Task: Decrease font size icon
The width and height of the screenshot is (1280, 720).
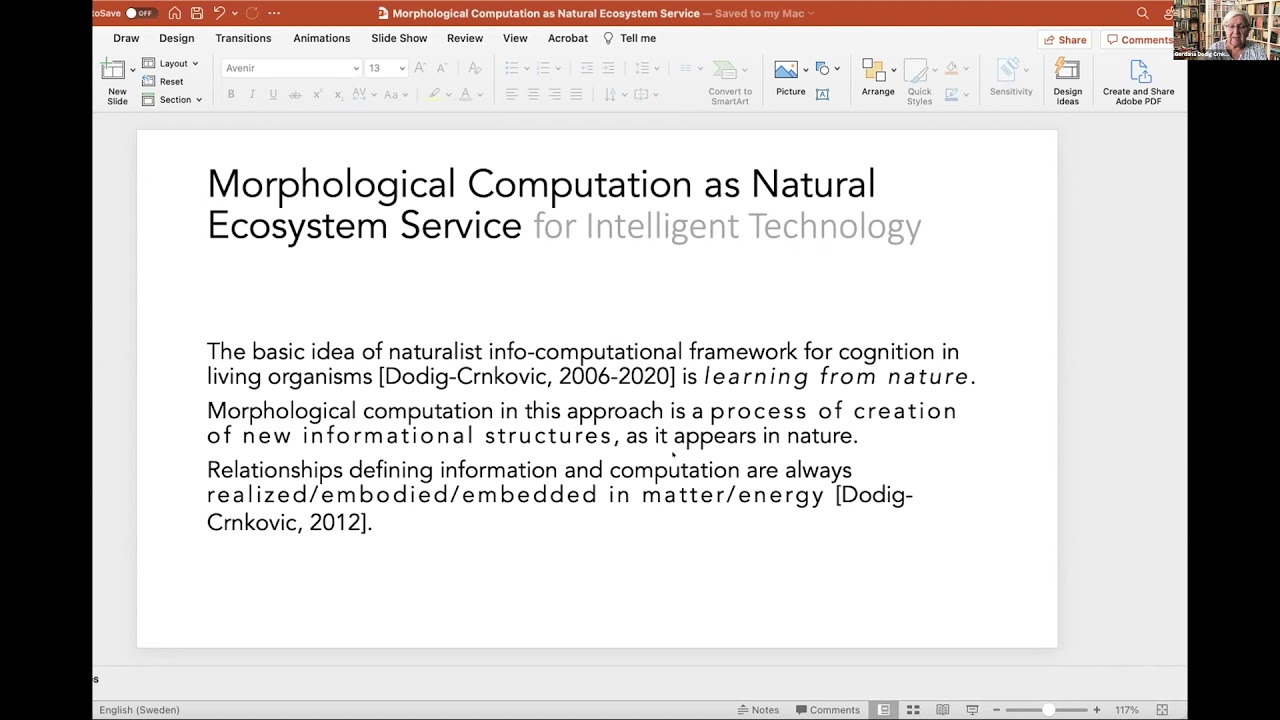Action: [441, 68]
